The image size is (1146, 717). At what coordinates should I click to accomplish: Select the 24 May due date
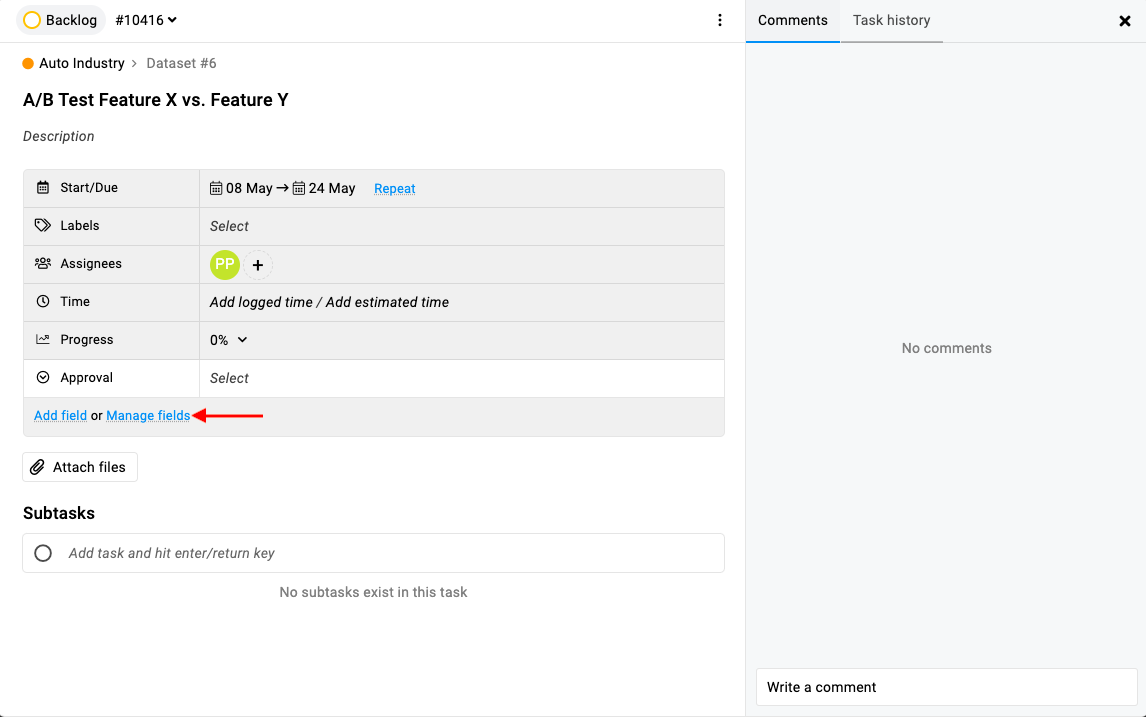[324, 189]
